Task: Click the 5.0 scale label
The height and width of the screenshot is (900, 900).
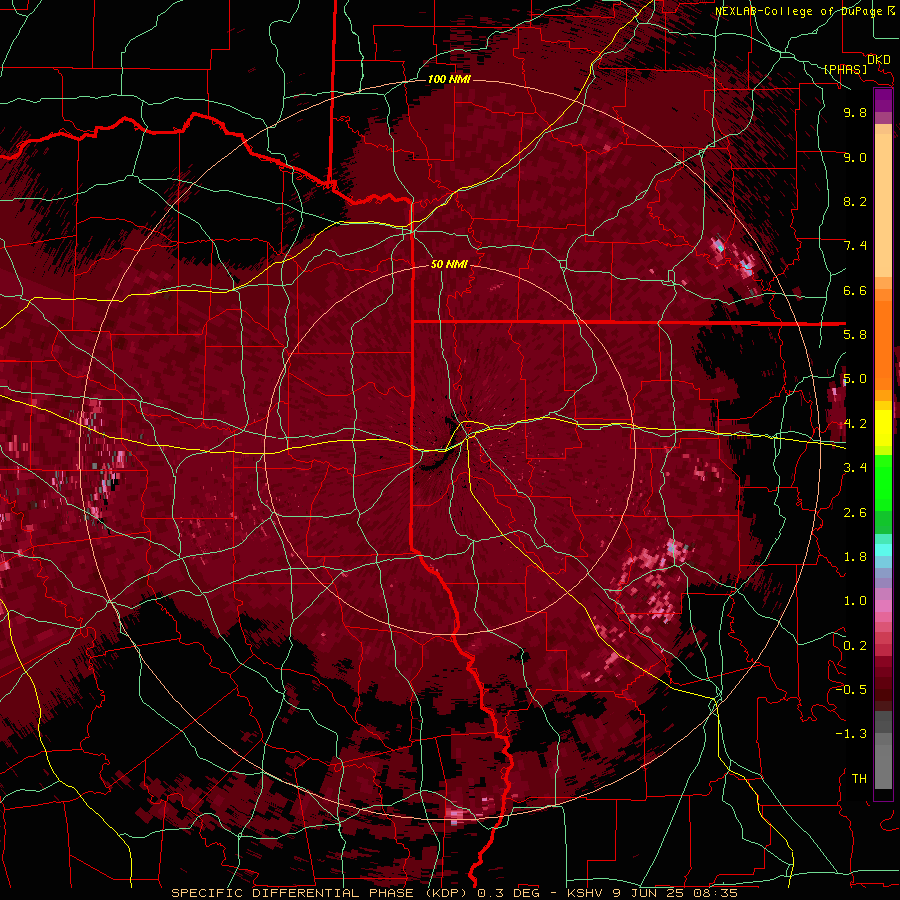Action: 855,379
